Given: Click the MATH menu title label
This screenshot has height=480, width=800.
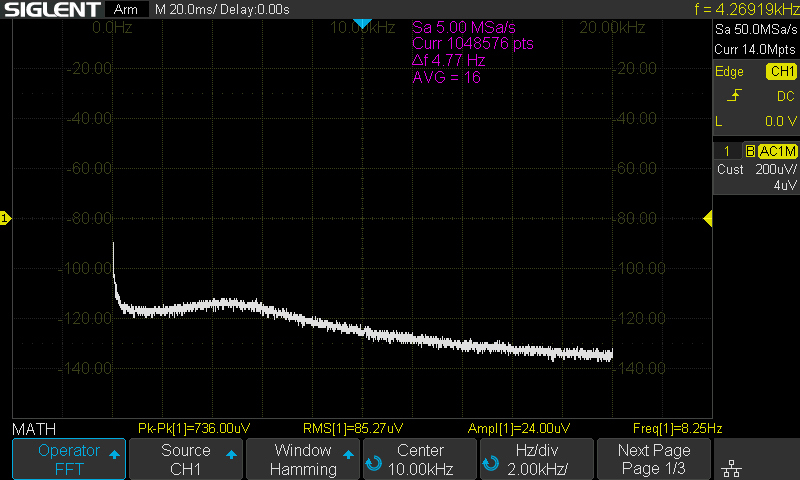Looking at the screenshot, I should pos(34,429).
